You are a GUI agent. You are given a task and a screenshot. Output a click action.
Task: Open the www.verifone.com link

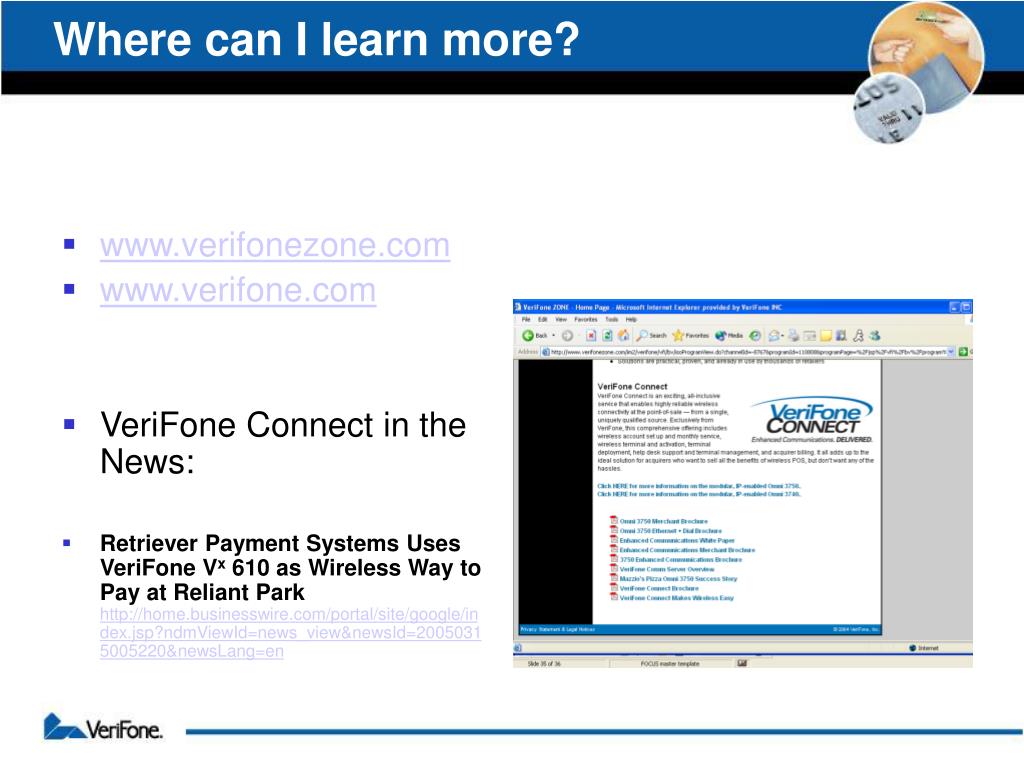pos(238,291)
